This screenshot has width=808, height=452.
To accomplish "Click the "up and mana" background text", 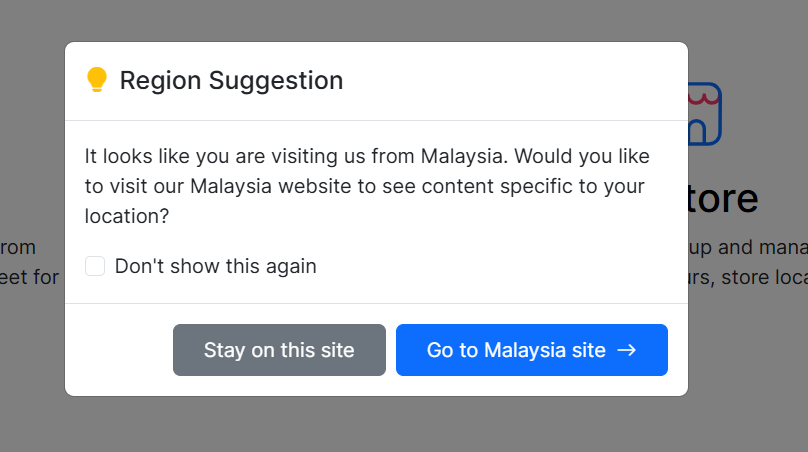I will pos(748,247).
